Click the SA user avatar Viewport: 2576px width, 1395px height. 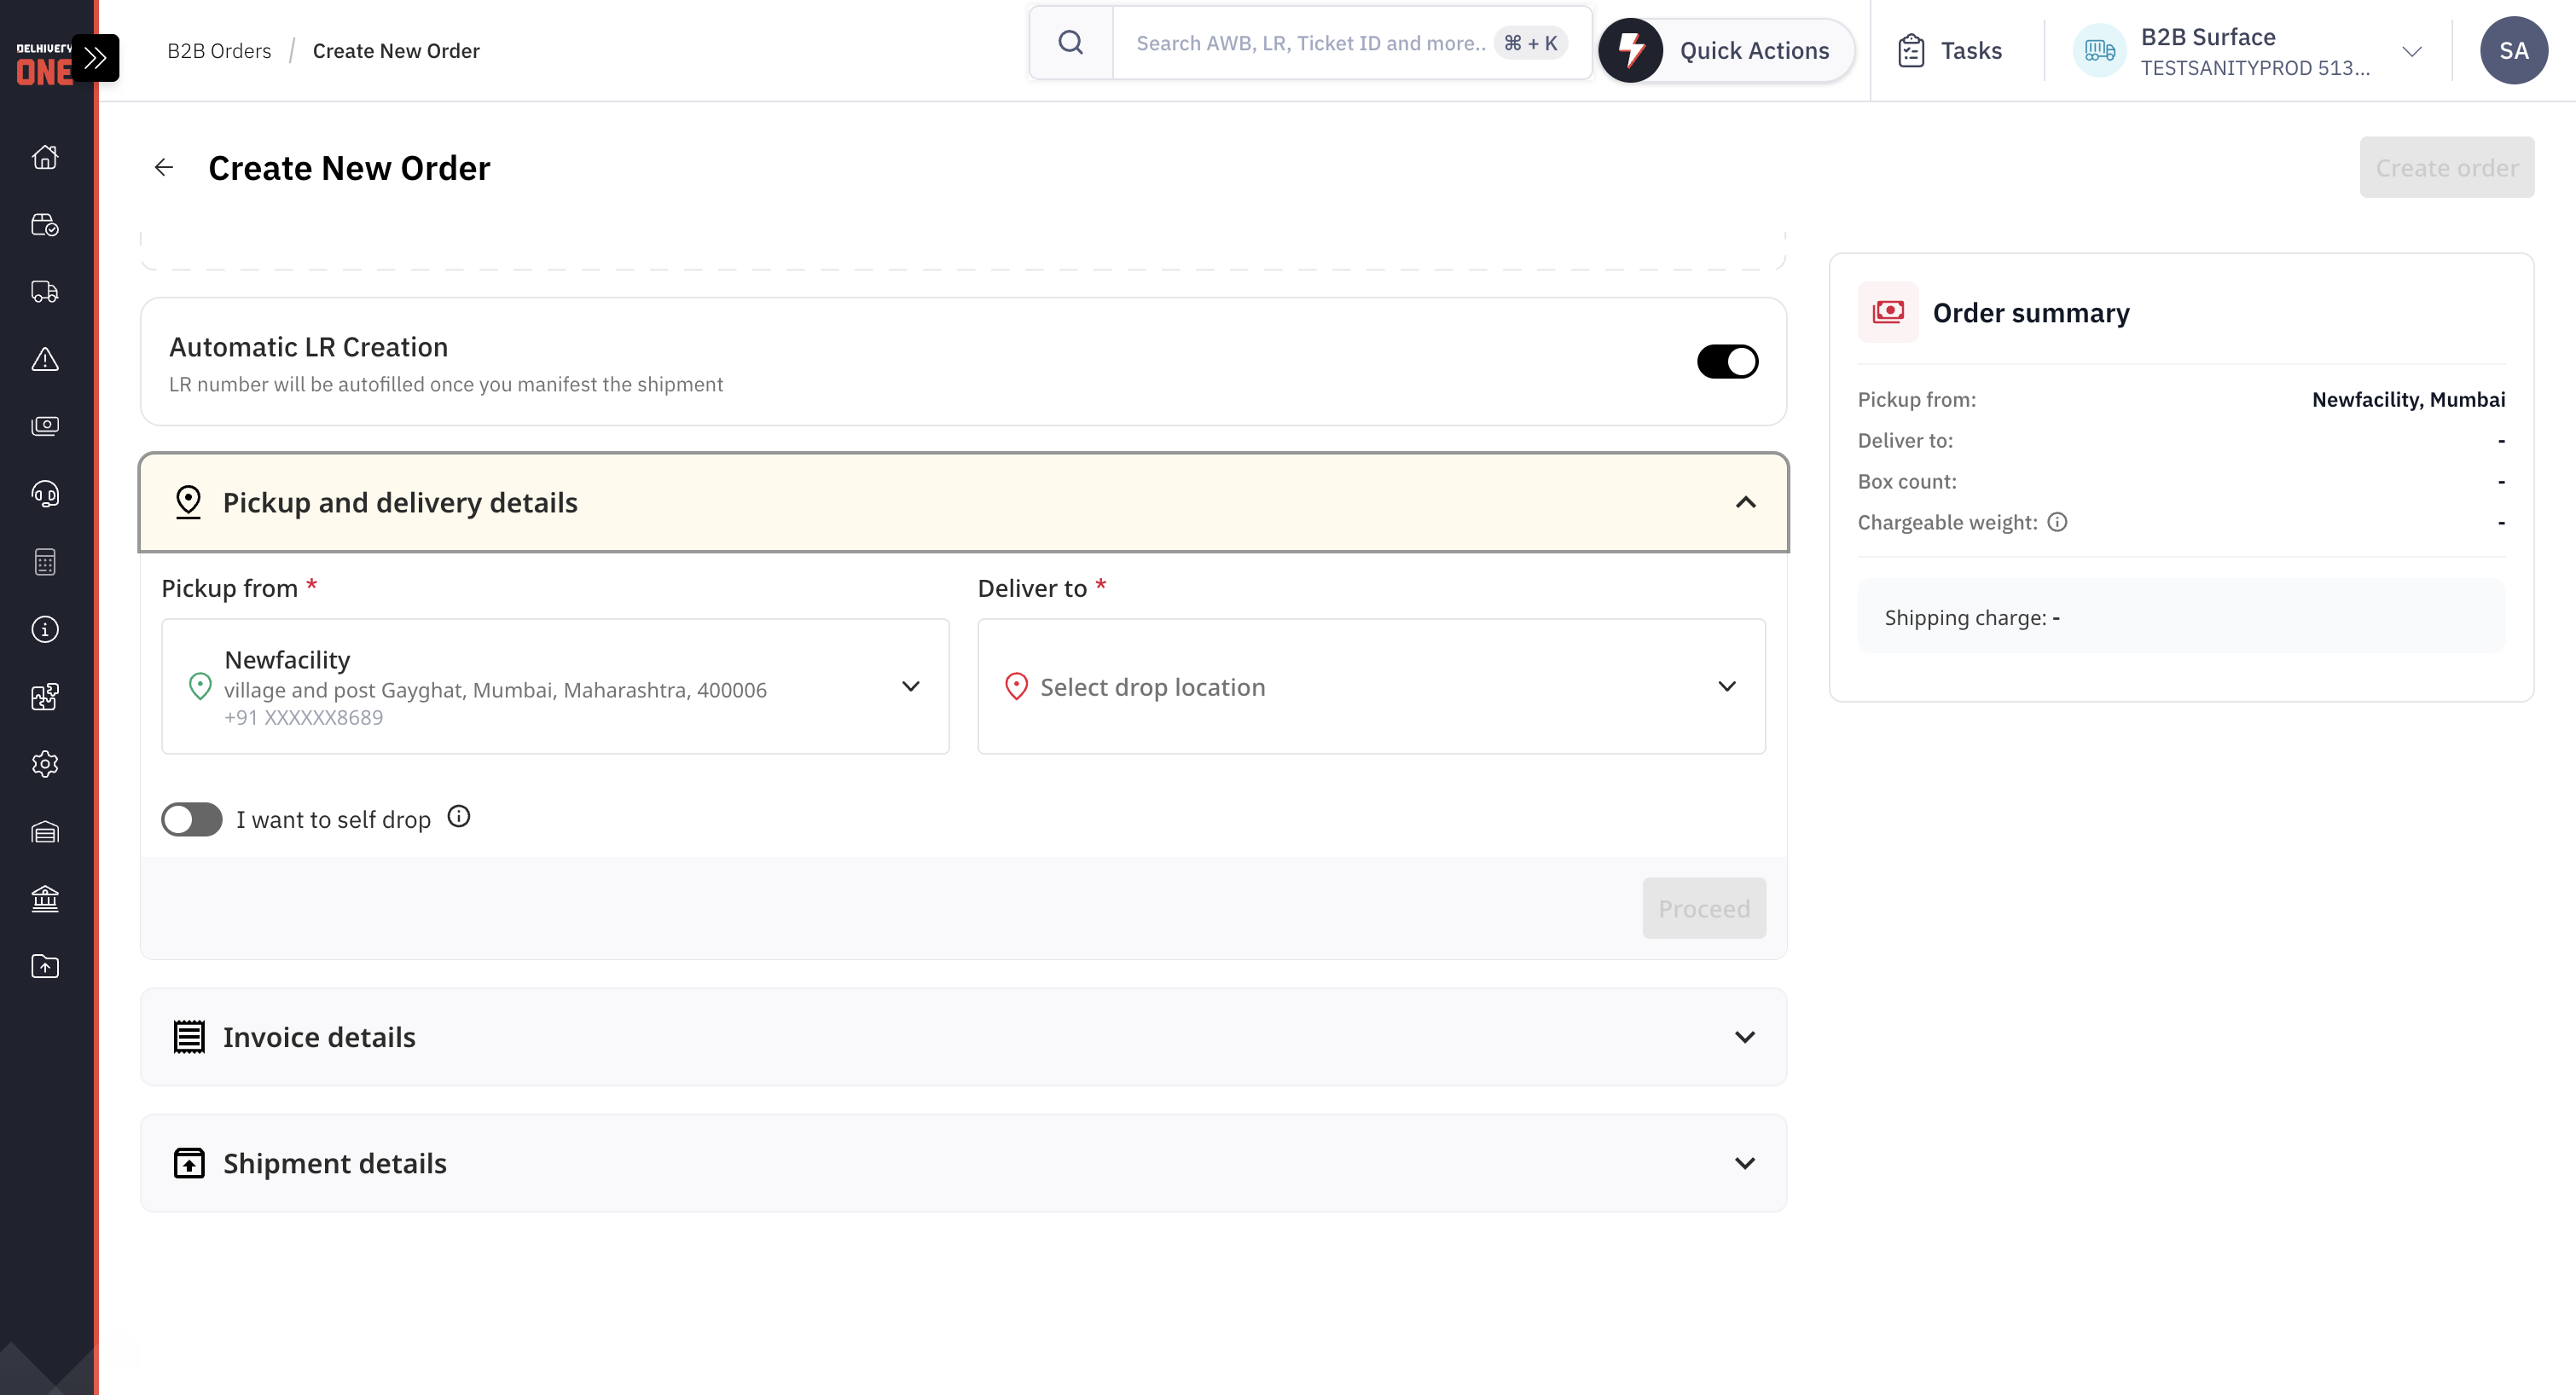[2514, 50]
